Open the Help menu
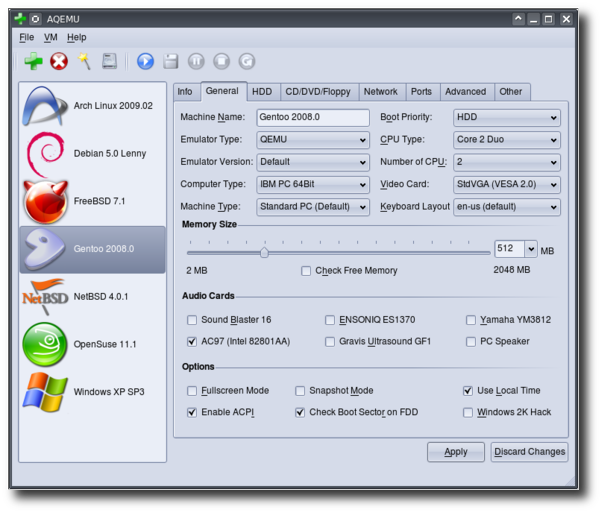The image size is (602, 513). click(x=76, y=37)
